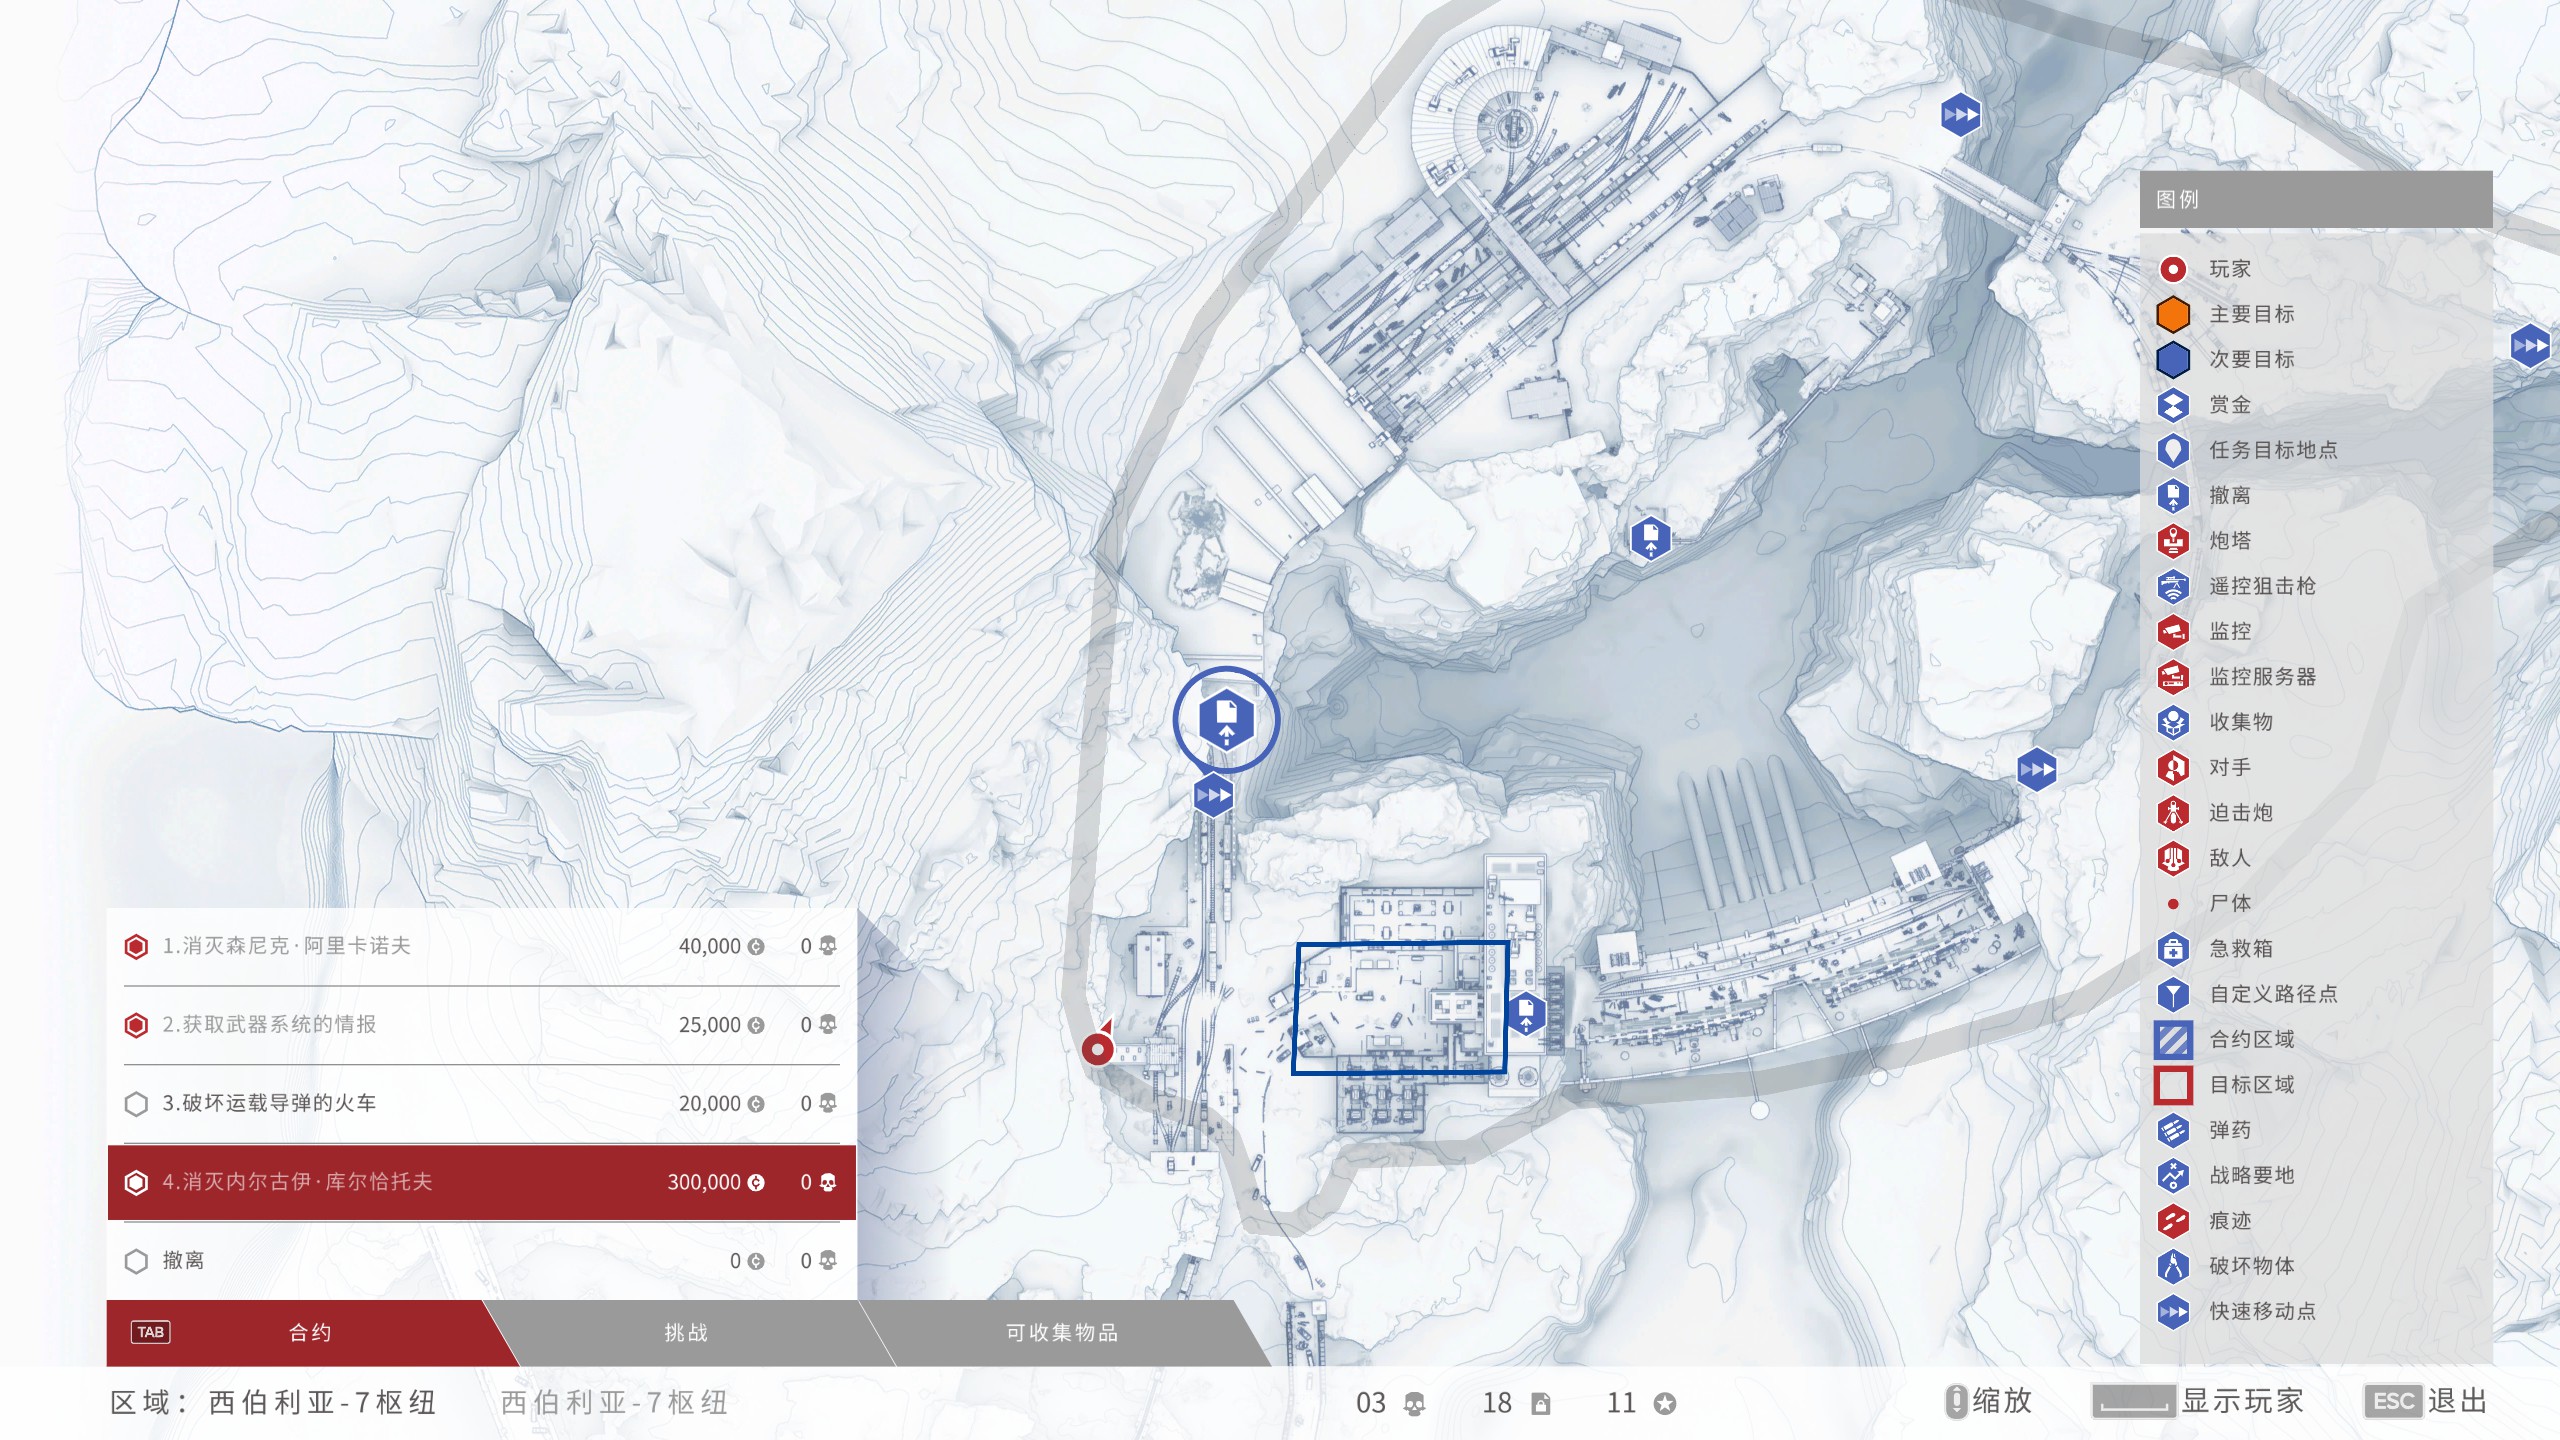Open the 合约 contracts tab

click(x=310, y=1333)
